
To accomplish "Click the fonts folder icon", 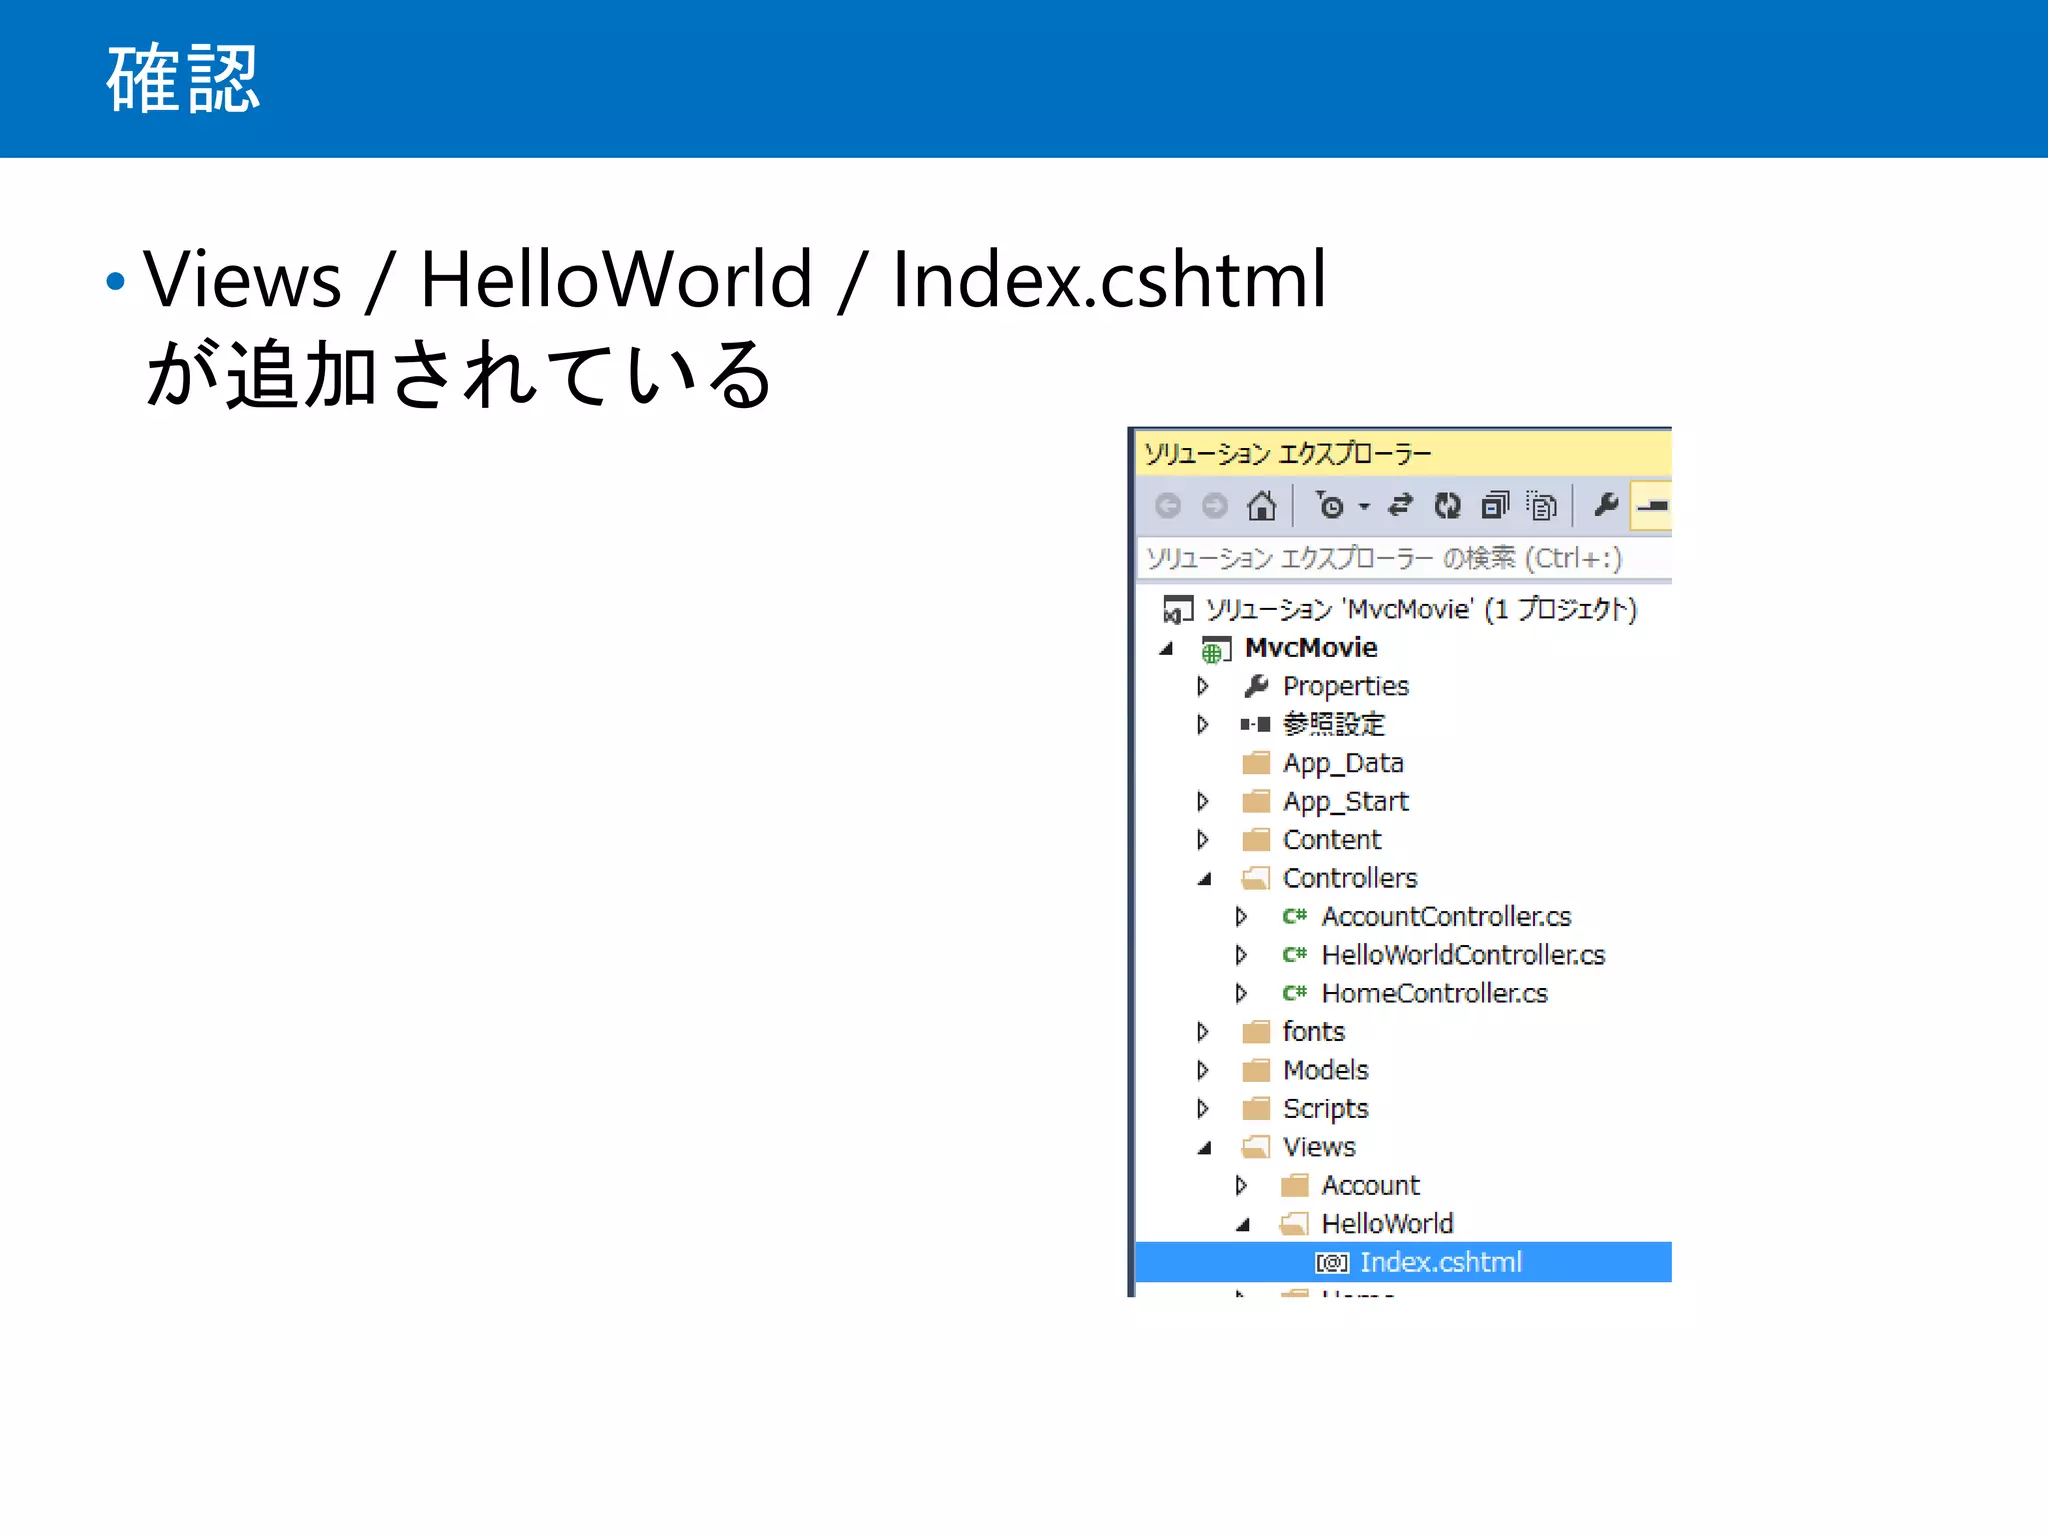I will 1256,1032.
